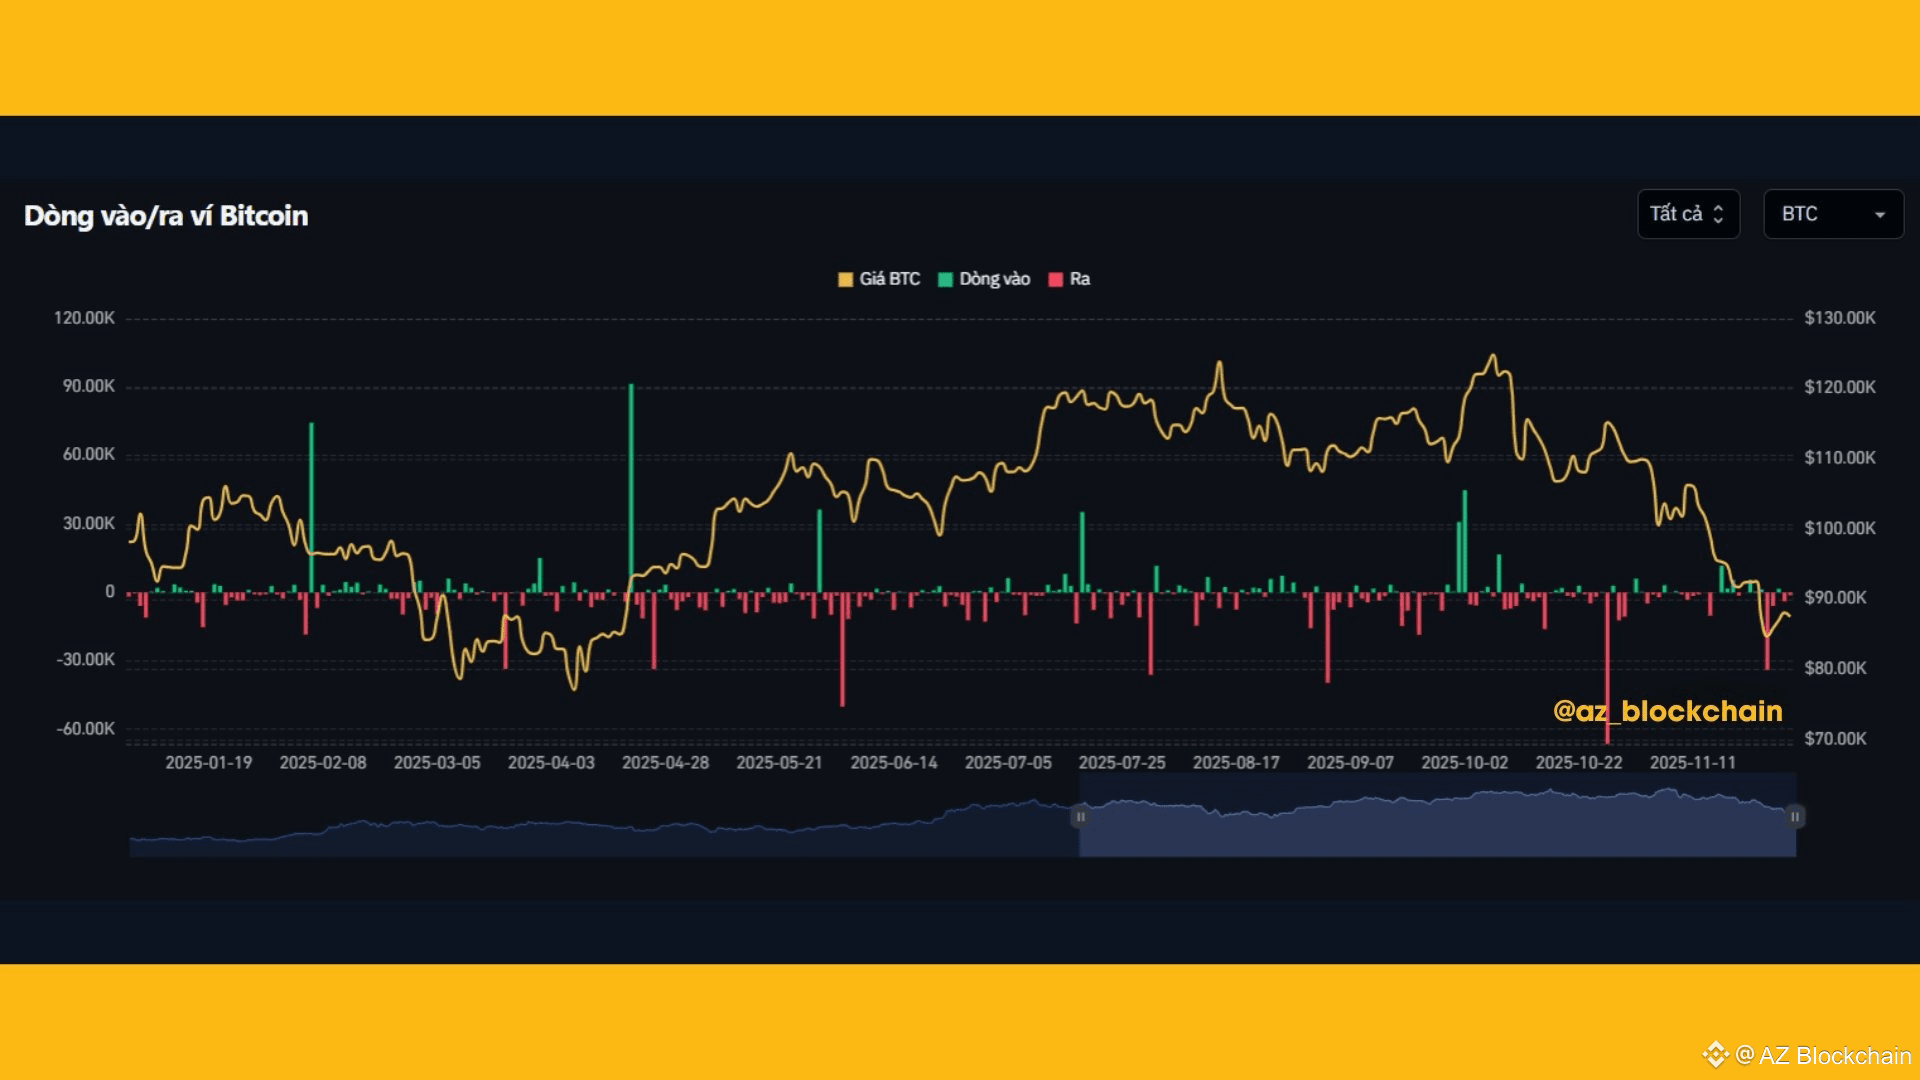Click the green Dòng vào legend swatch
The image size is (1920, 1080).
pyautogui.click(x=945, y=279)
